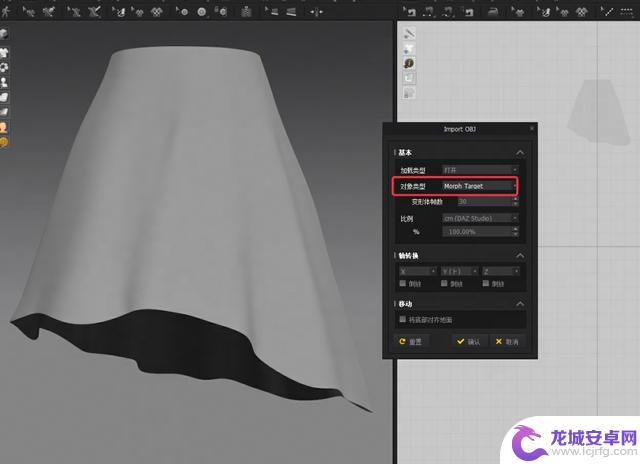Enable the 倒转 checkbox under Z axis
Screen dimensions: 640x464
click(x=486, y=283)
